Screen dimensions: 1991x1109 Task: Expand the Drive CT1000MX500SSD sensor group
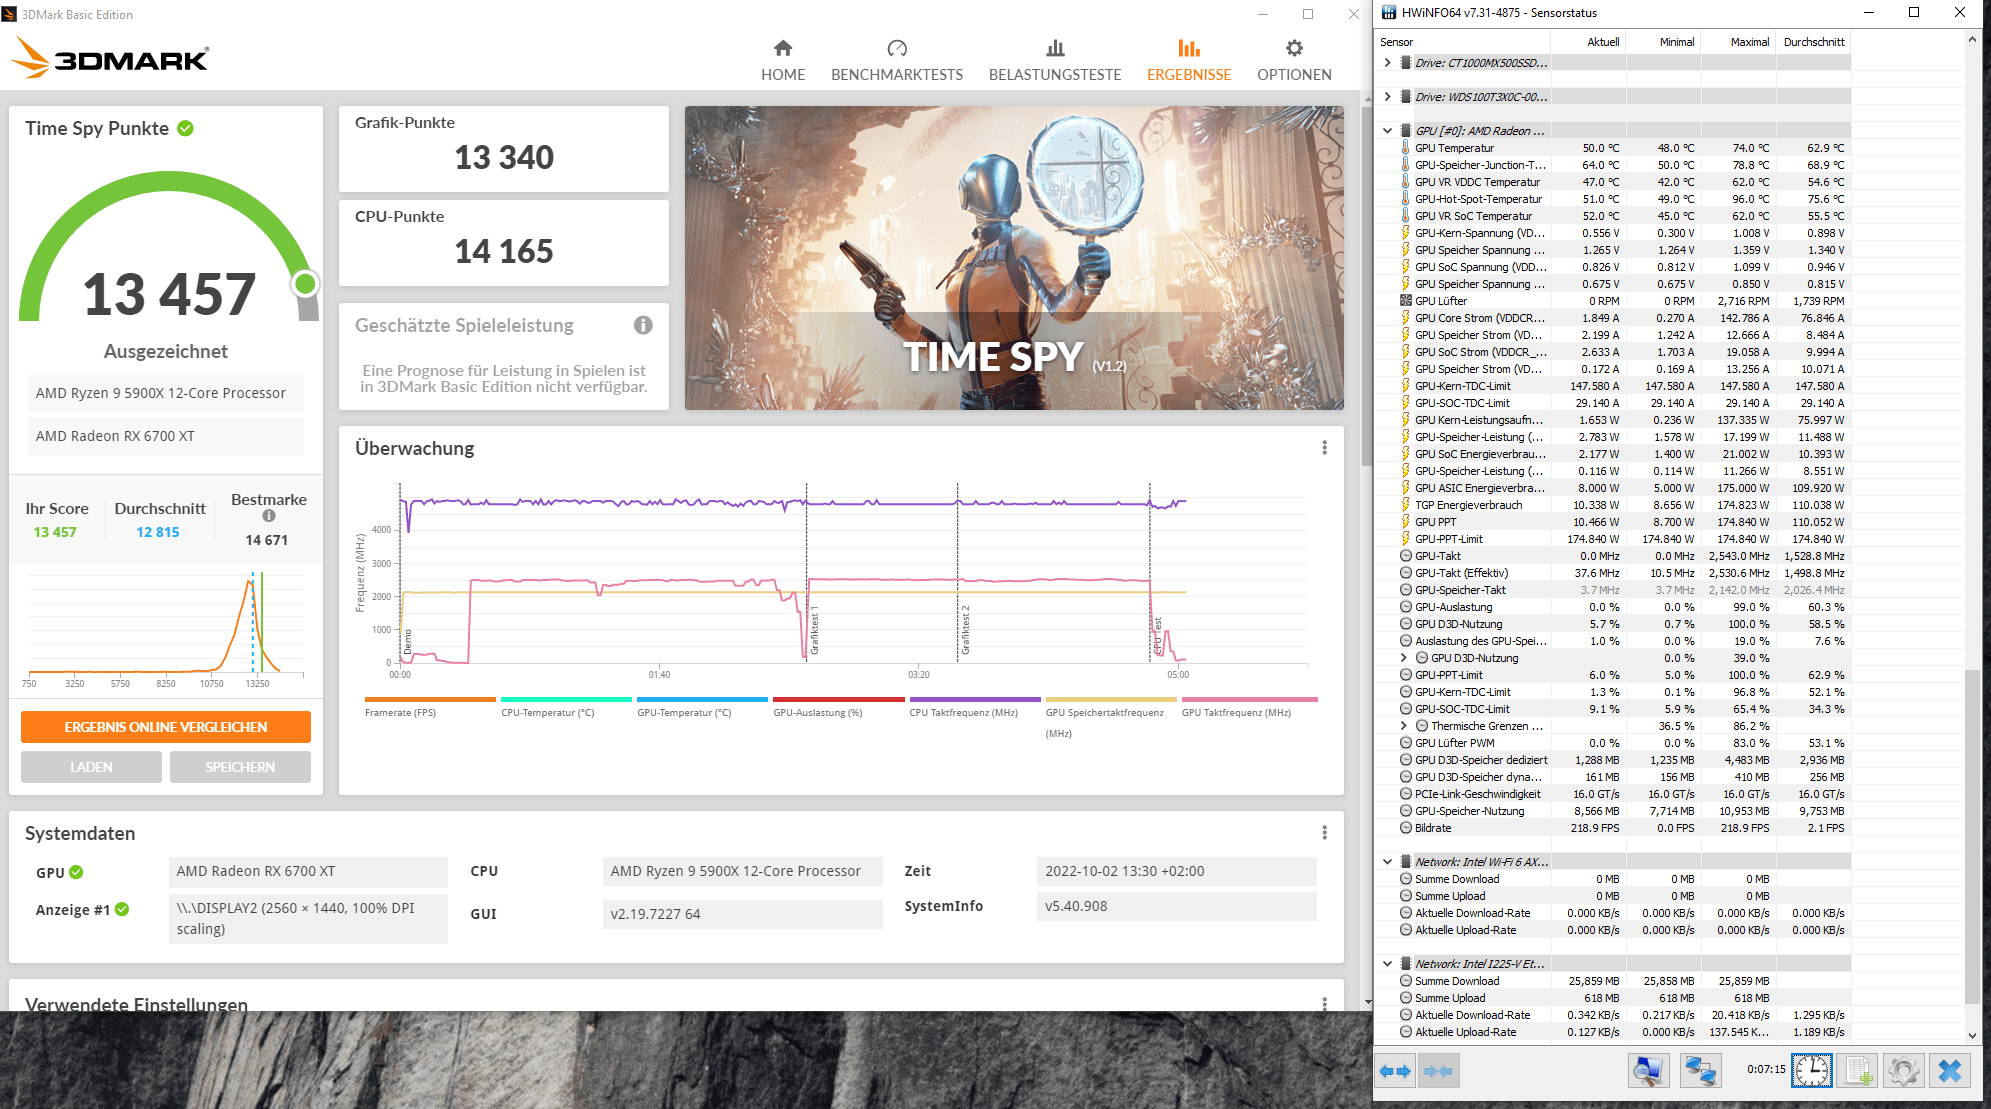click(1387, 63)
